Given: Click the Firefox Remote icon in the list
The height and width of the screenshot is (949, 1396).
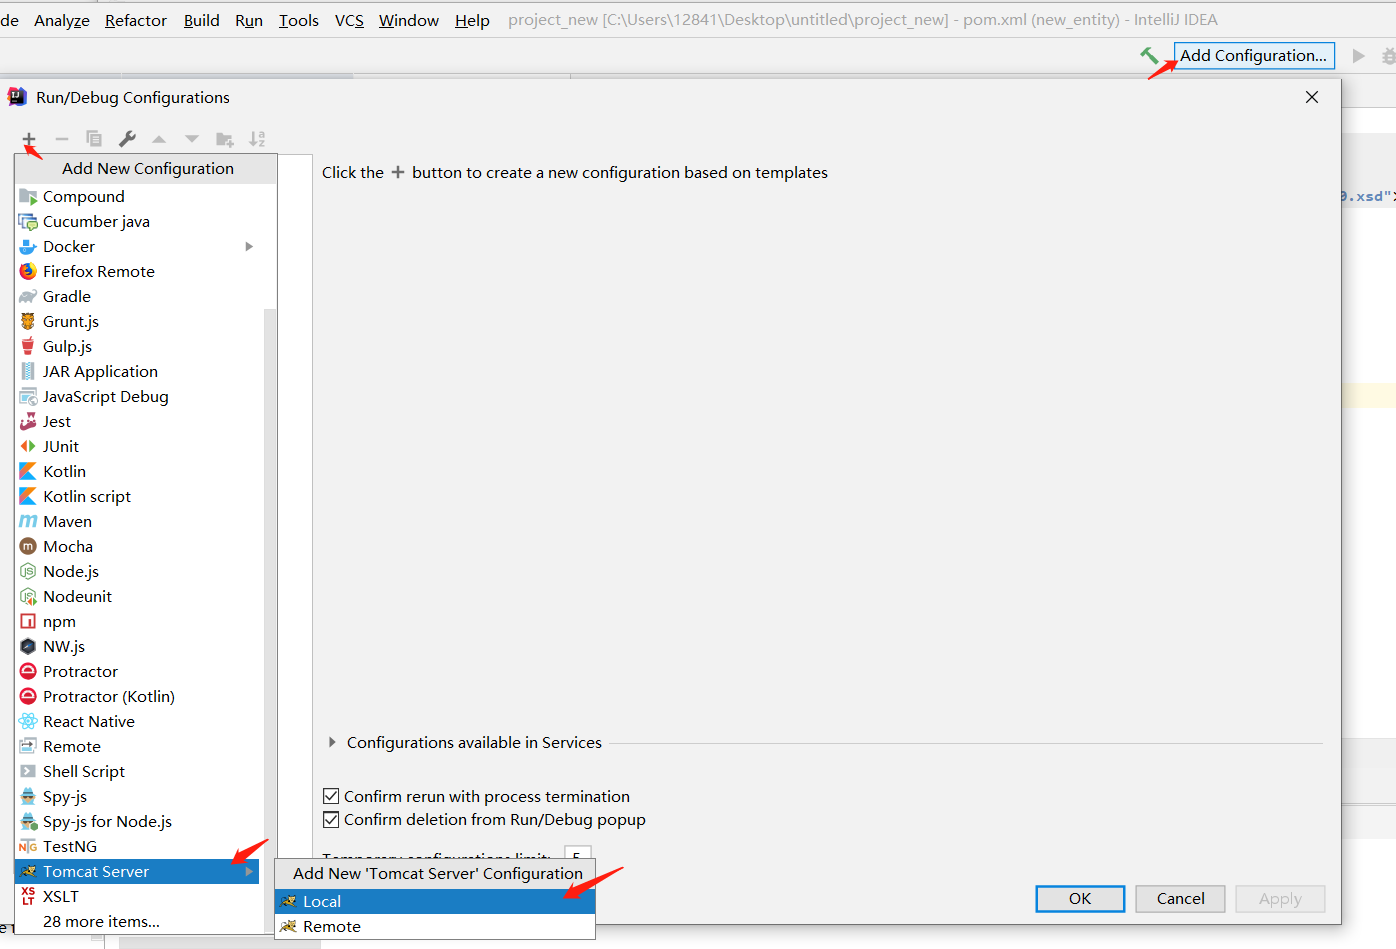Looking at the screenshot, I should pos(28,271).
